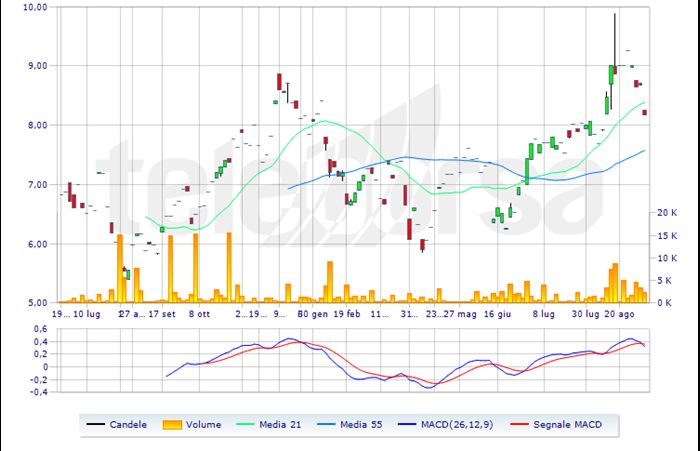Click the -0,4 MACD axis label
The image size is (700, 451).
[x=38, y=392]
